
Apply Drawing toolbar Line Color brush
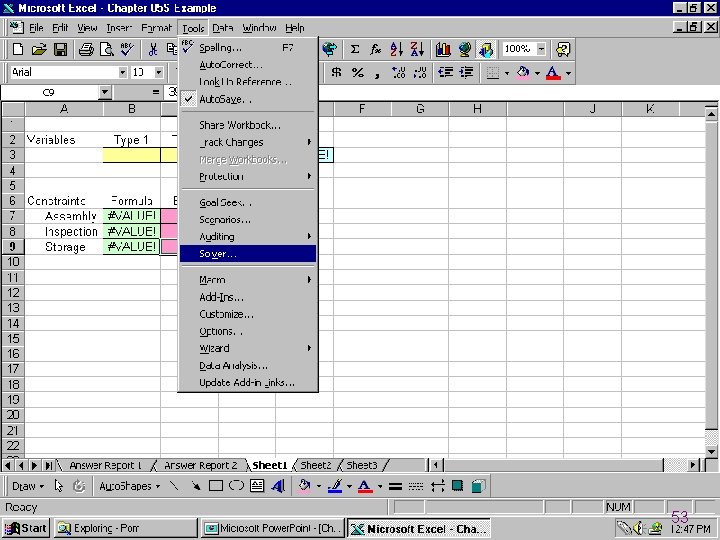click(336, 486)
